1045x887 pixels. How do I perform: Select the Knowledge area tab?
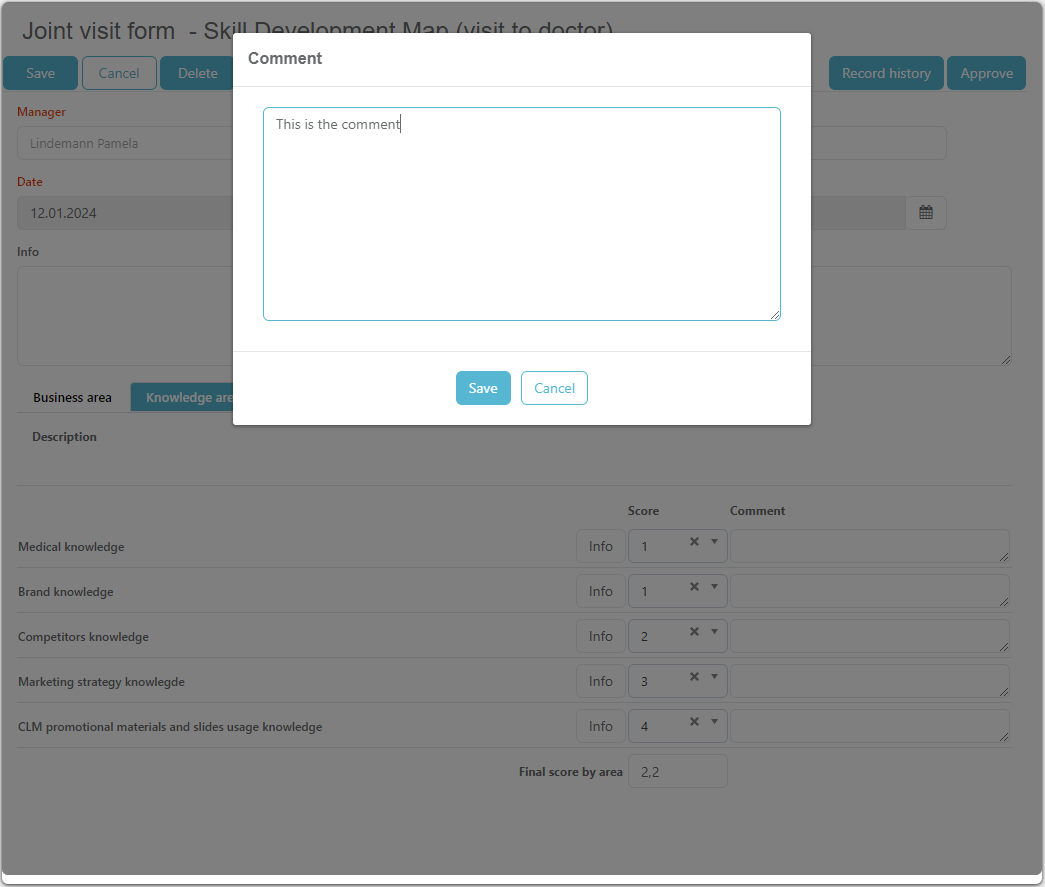click(183, 398)
